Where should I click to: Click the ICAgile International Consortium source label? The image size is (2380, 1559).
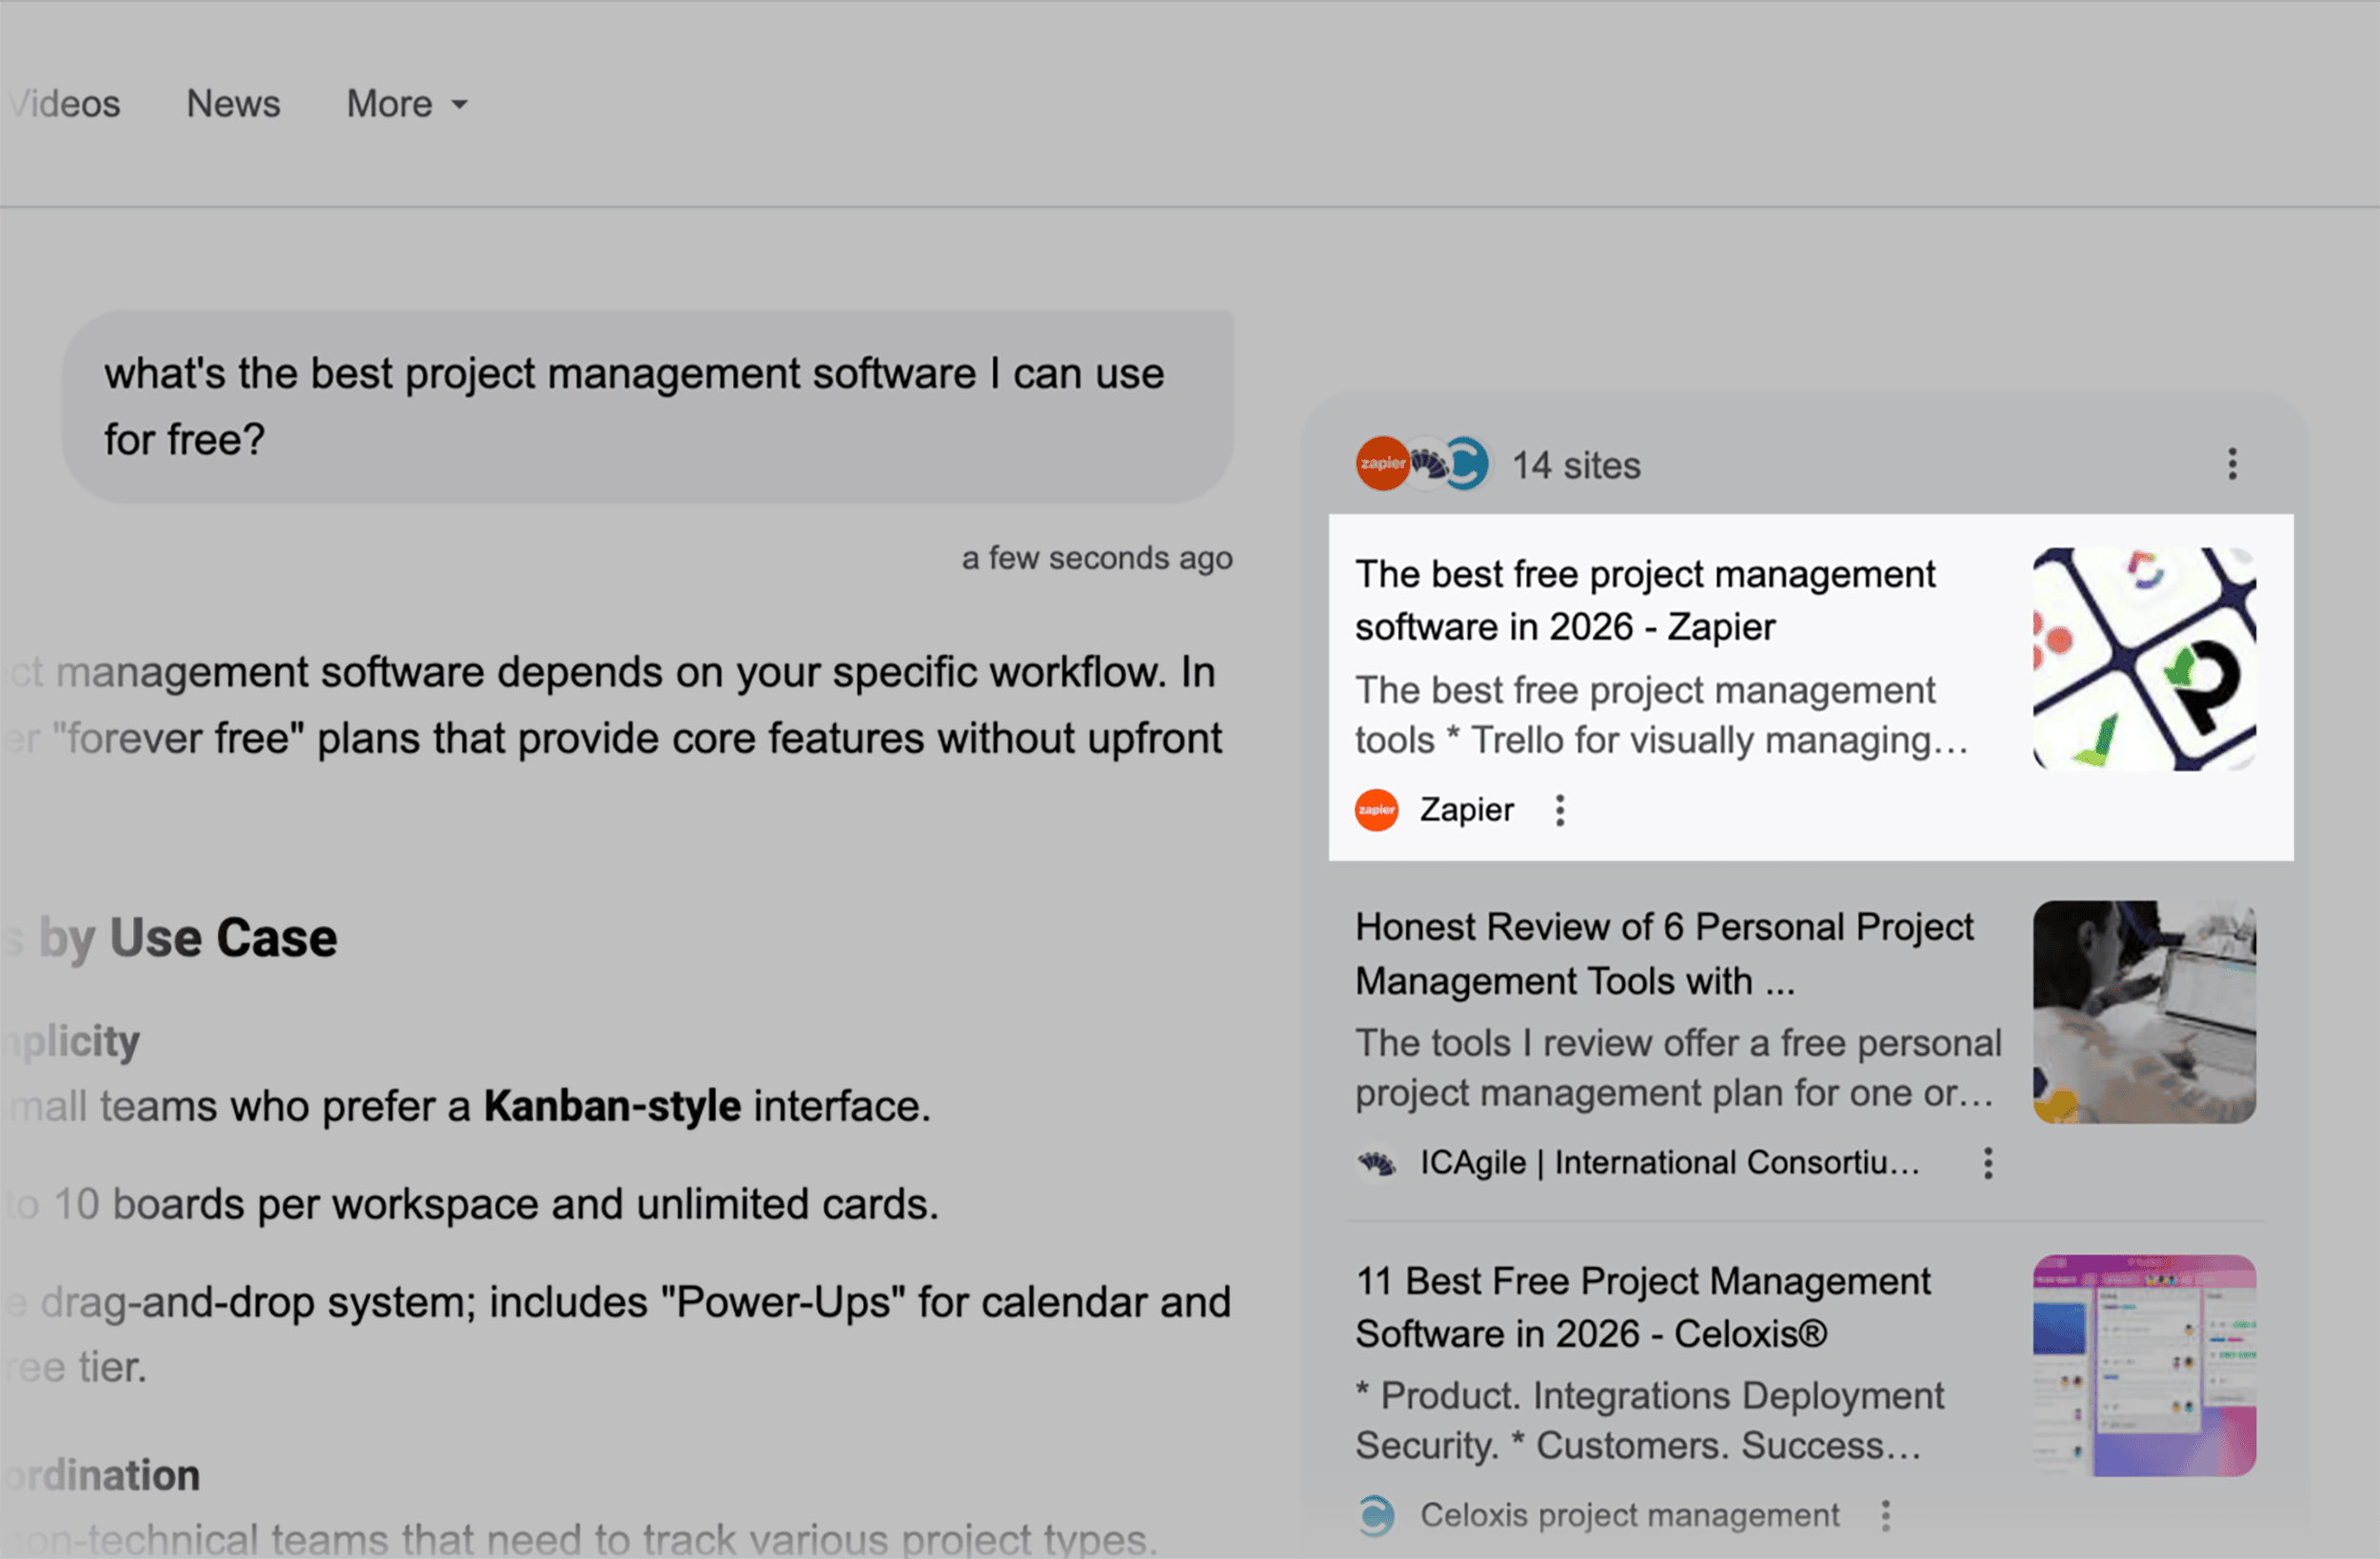(1670, 1163)
